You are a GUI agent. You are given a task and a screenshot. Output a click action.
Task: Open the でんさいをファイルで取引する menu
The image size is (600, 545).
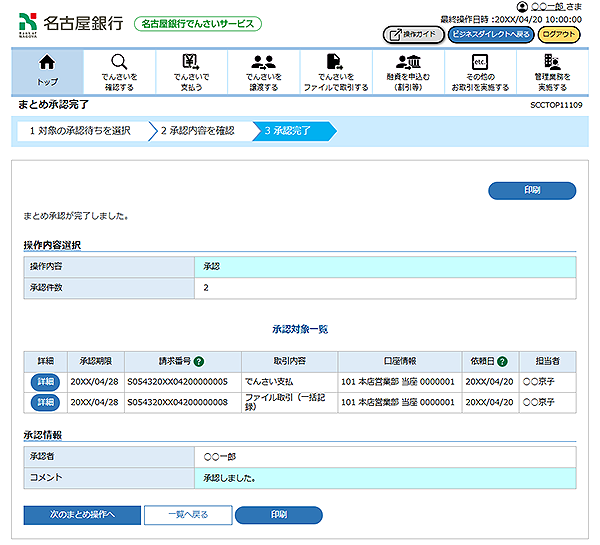coord(335,71)
